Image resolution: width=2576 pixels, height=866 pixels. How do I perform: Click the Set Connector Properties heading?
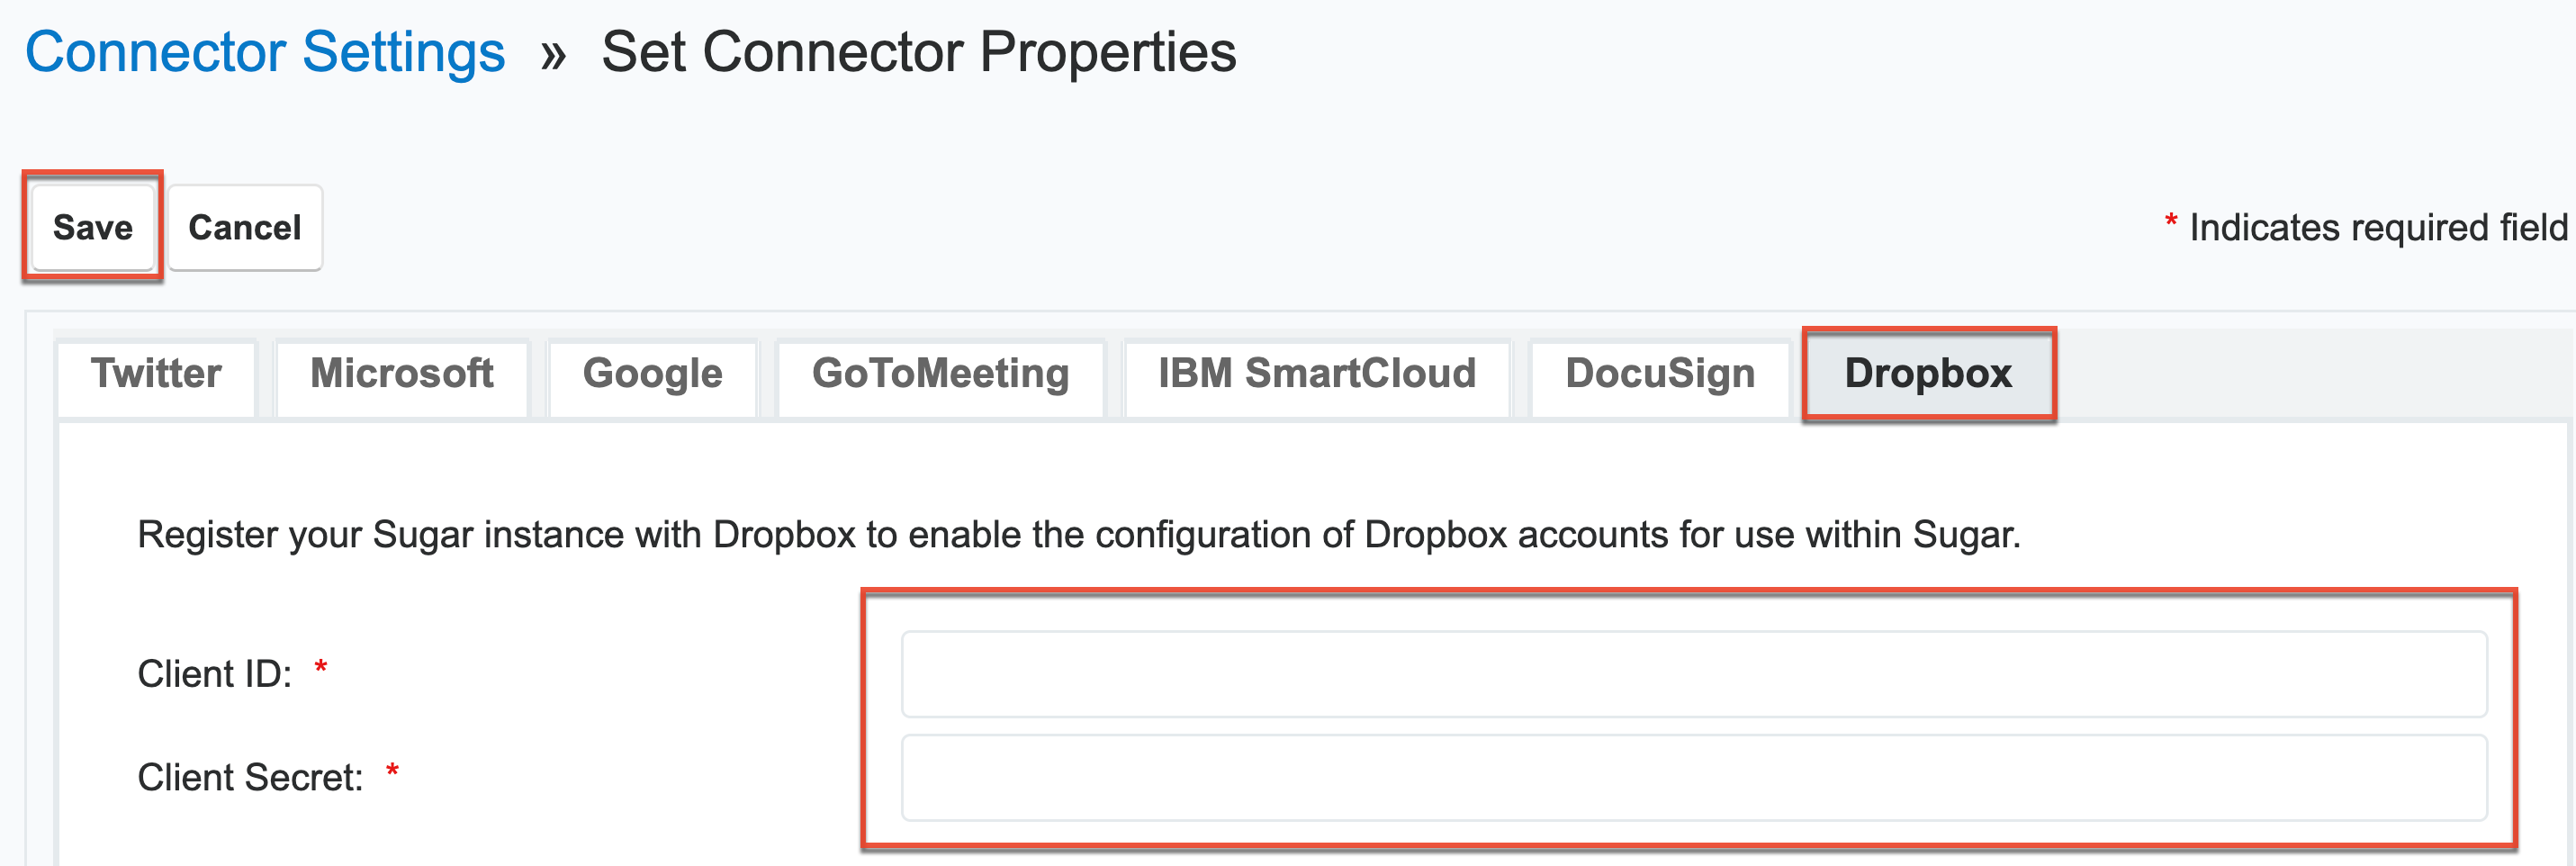pos(918,52)
